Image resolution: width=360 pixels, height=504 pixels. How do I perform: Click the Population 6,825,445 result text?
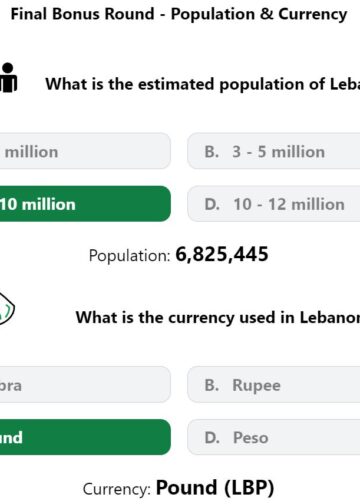click(178, 255)
